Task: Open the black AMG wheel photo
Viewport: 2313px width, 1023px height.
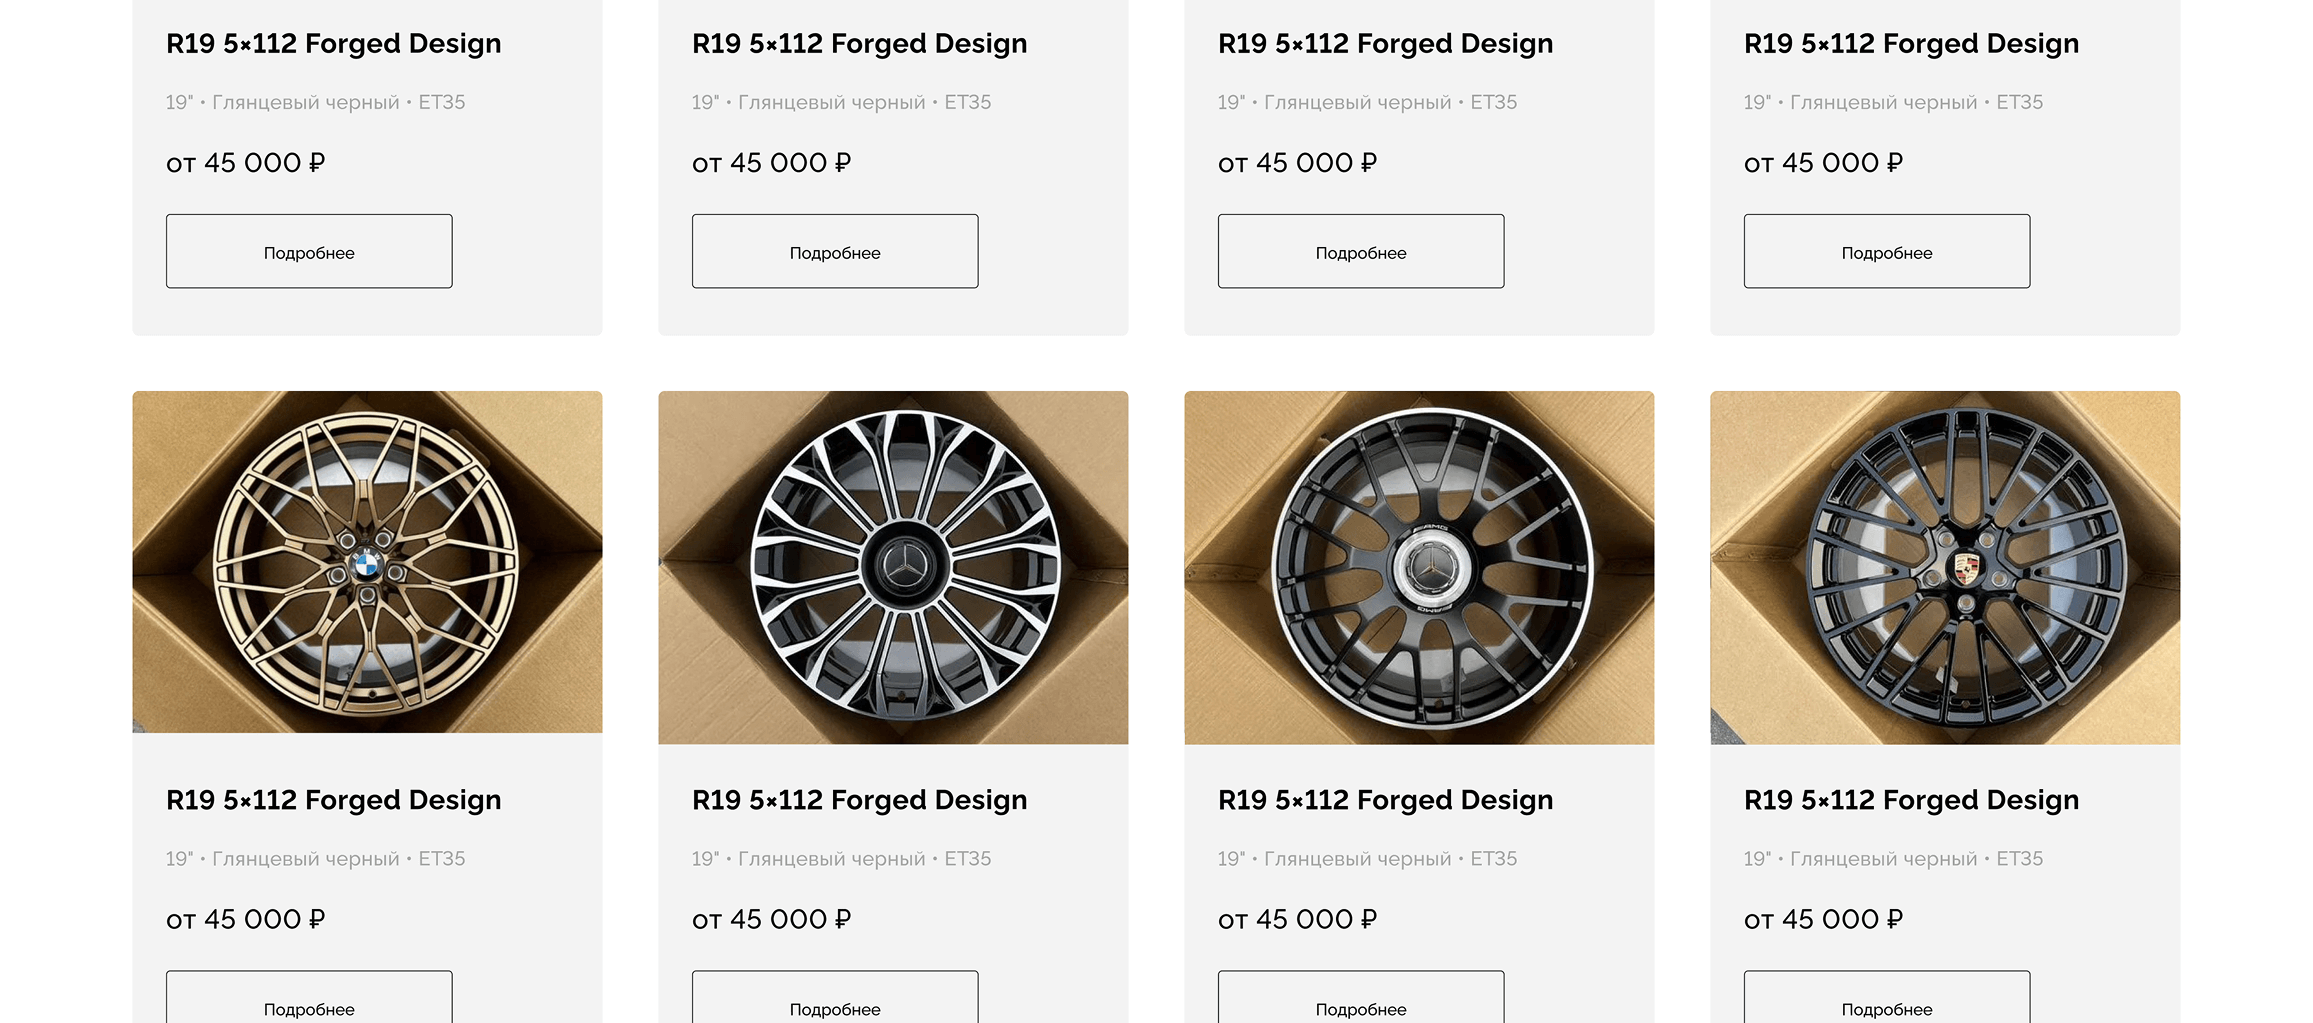Action: pyautogui.click(x=1419, y=567)
